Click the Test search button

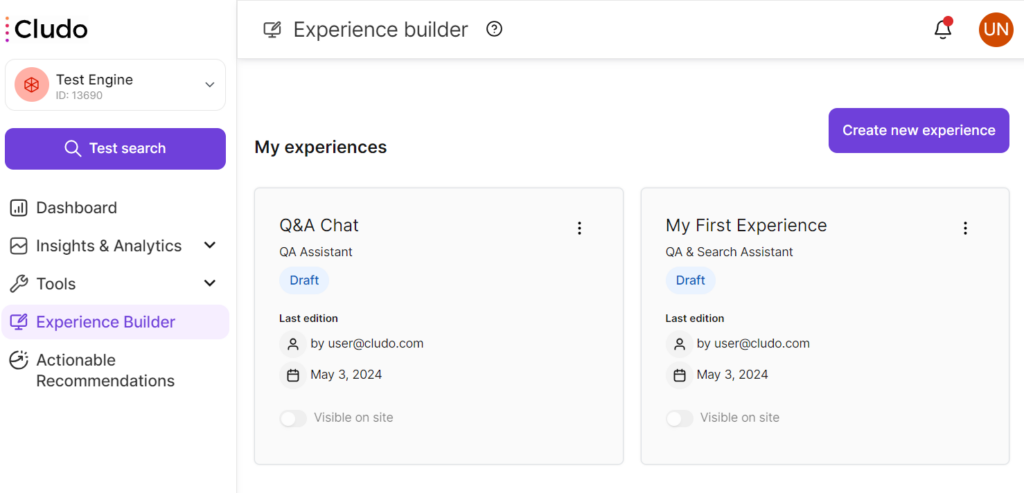click(x=116, y=149)
